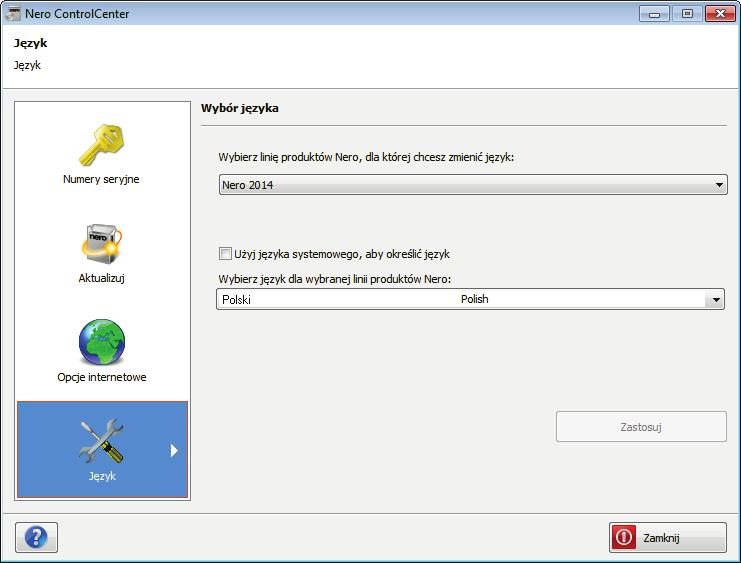Click the Wybór języka heading
Viewport: 741px width, 563px height.
pyautogui.click(x=240, y=108)
